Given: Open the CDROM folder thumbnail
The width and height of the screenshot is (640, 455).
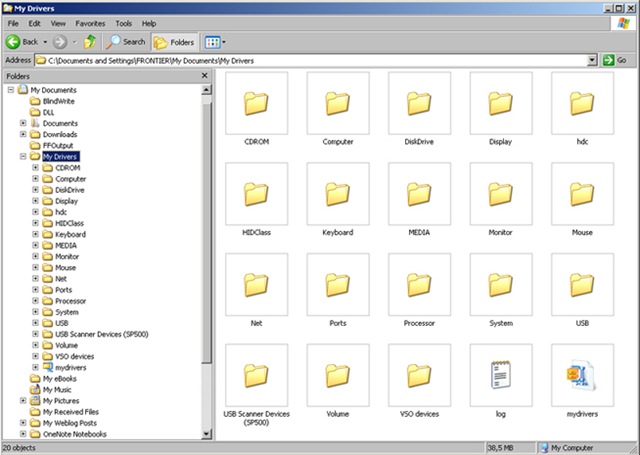Looking at the screenshot, I should tap(256, 103).
